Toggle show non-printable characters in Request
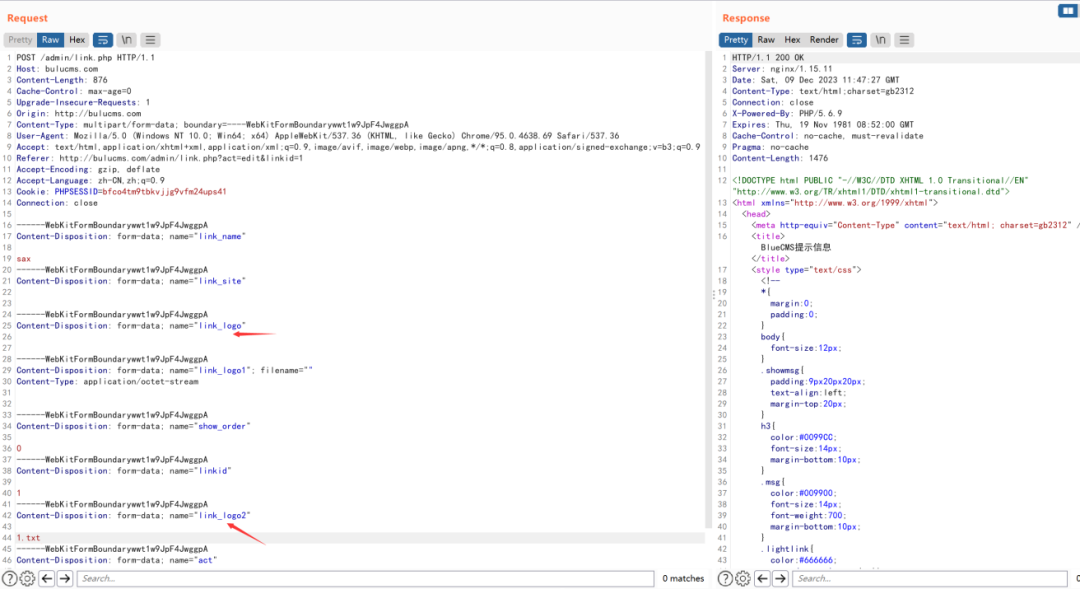Viewport: 1080px width, 589px height. point(126,40)
